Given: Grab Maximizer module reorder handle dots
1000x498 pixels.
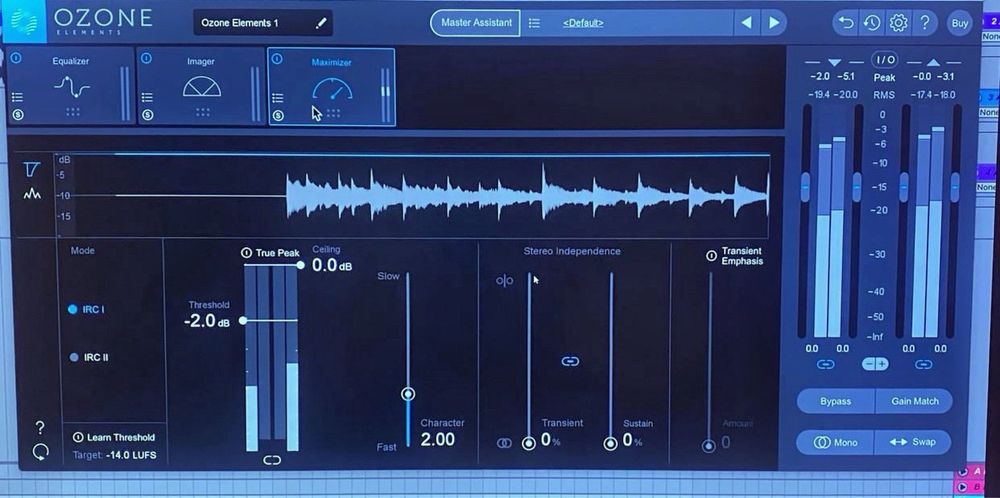Looking at the screenshot, I should (x=333, y=113).
